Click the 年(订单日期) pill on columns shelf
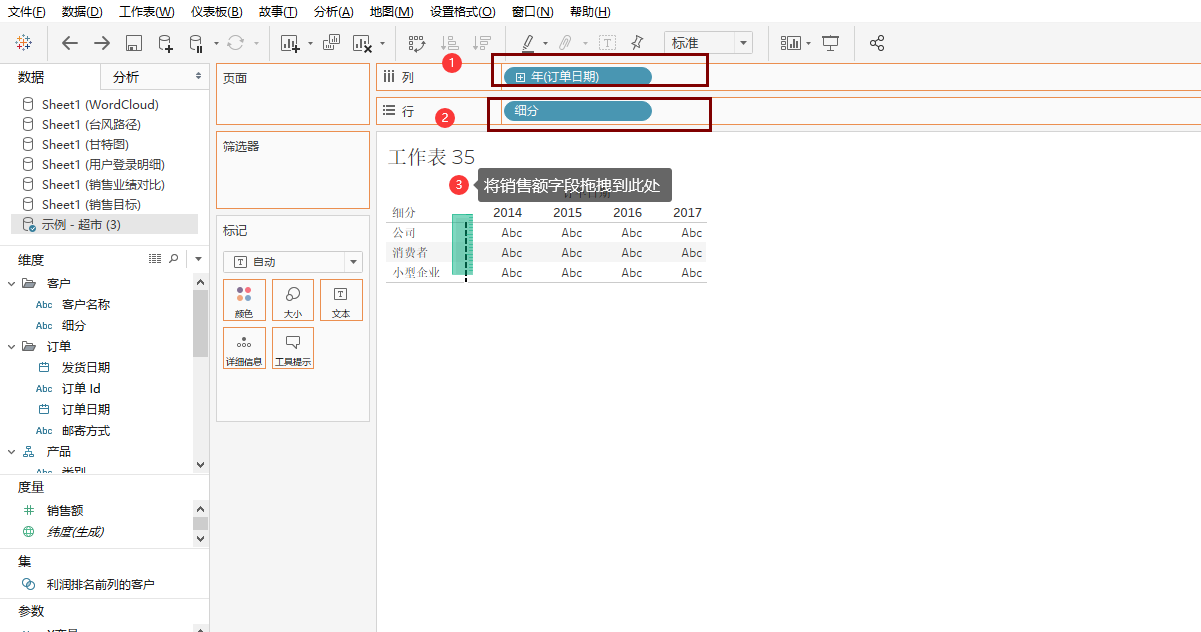Image resolution: width=1201 pixels, height=632 pixels. tap(578, 76)
